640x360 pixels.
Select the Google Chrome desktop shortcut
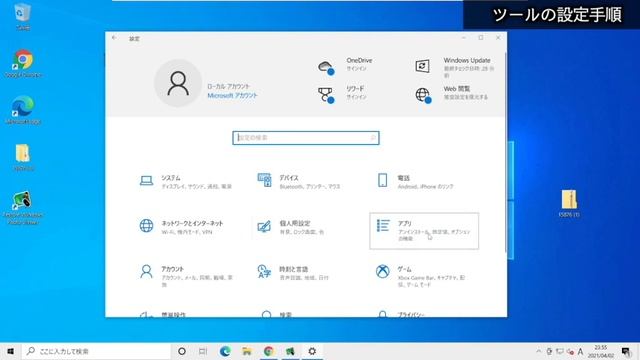coord(23,64)
